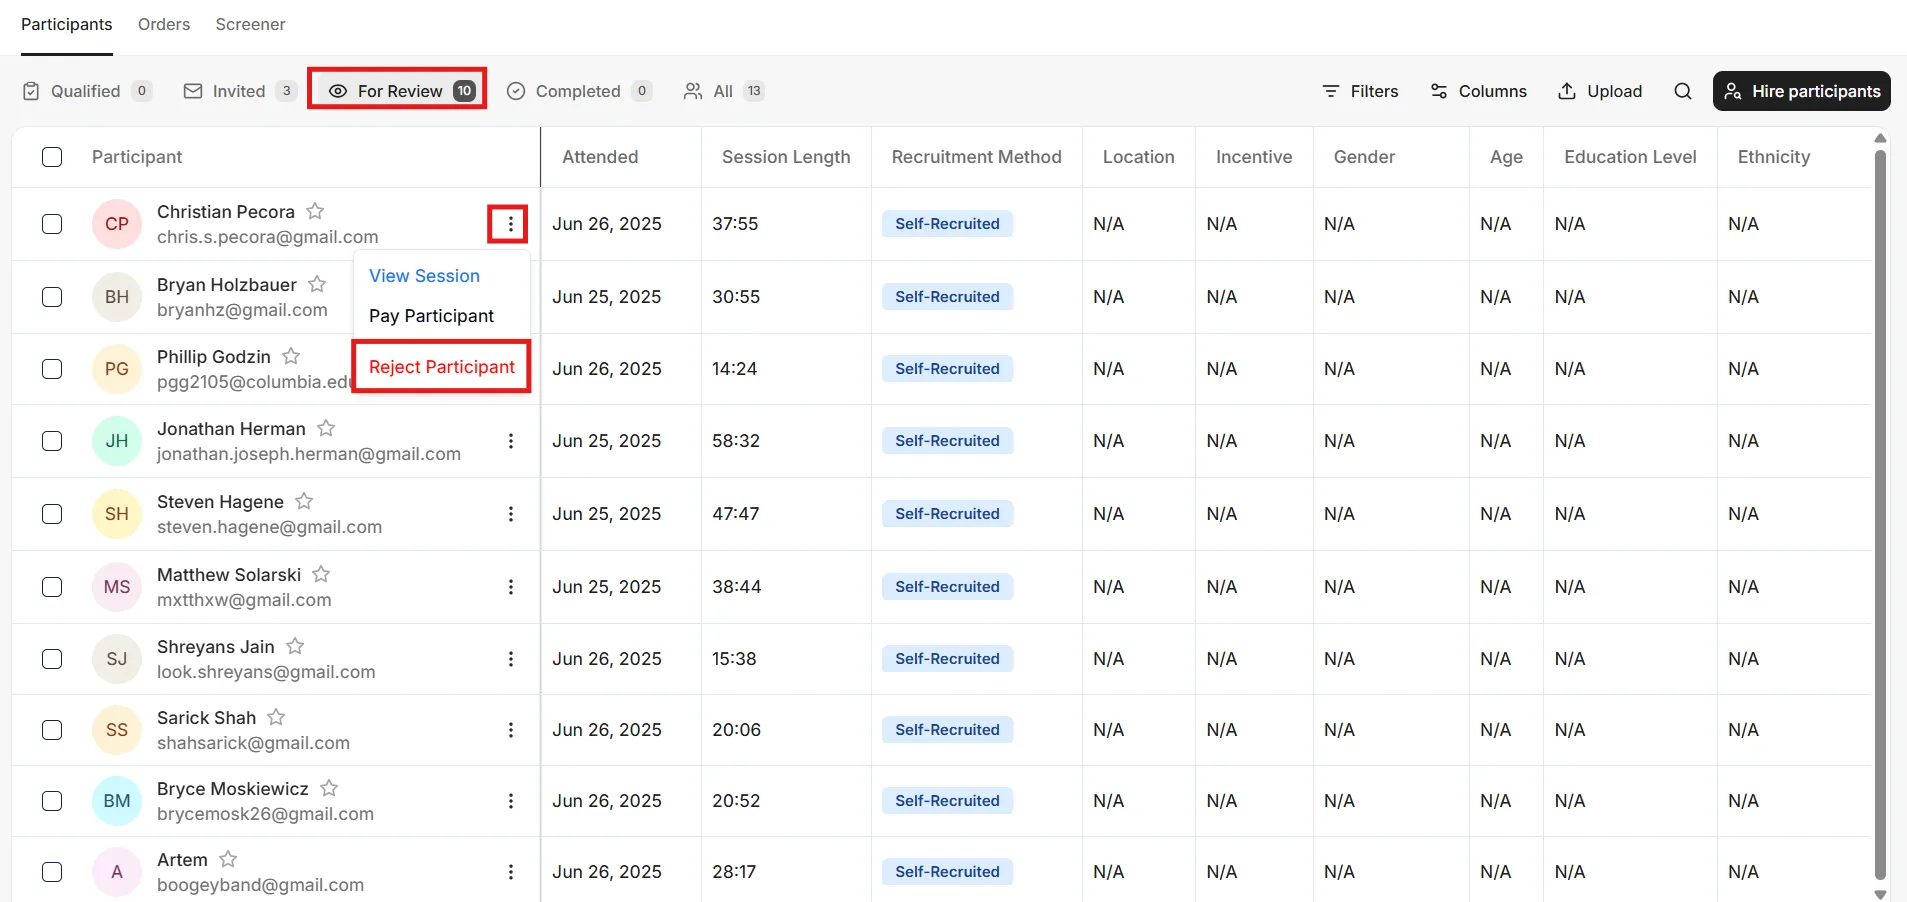1907x902 pixels.
Task: Choose Pay Participant from the context menu
Action: 431,316
